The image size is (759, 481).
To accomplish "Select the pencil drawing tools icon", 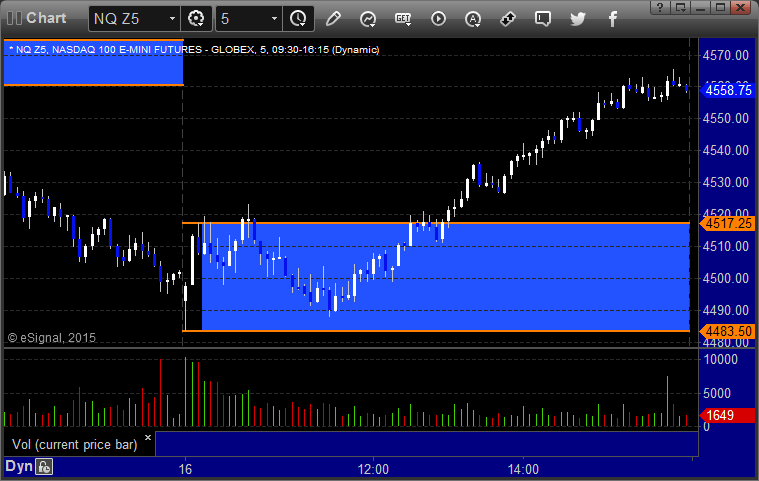I will [333, 19].
